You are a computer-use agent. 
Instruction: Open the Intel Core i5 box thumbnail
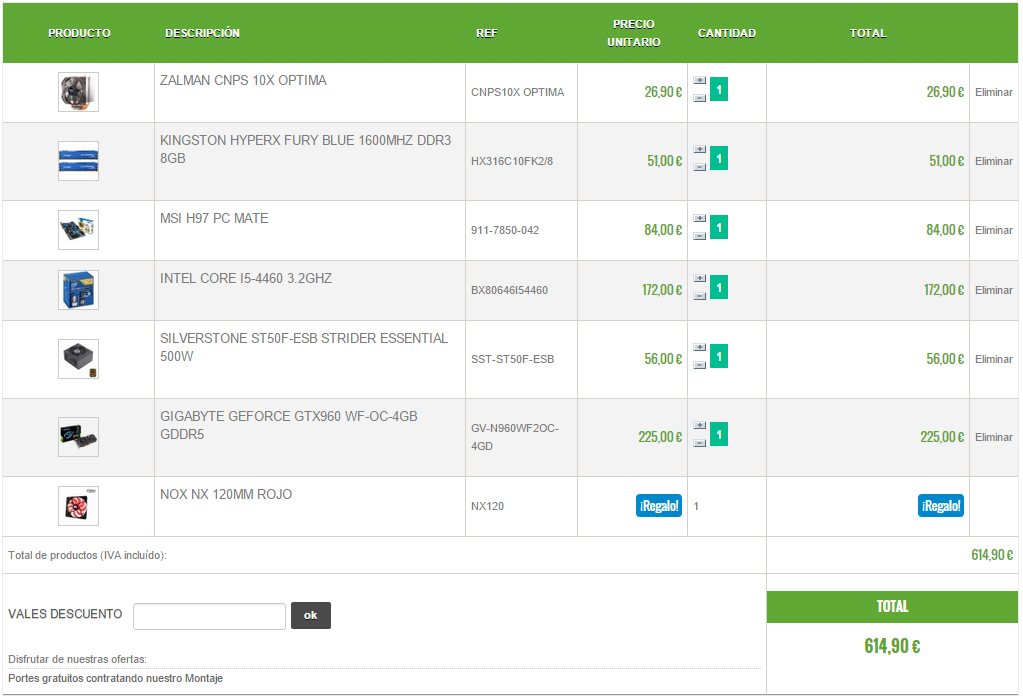click(x=78, y=290)
